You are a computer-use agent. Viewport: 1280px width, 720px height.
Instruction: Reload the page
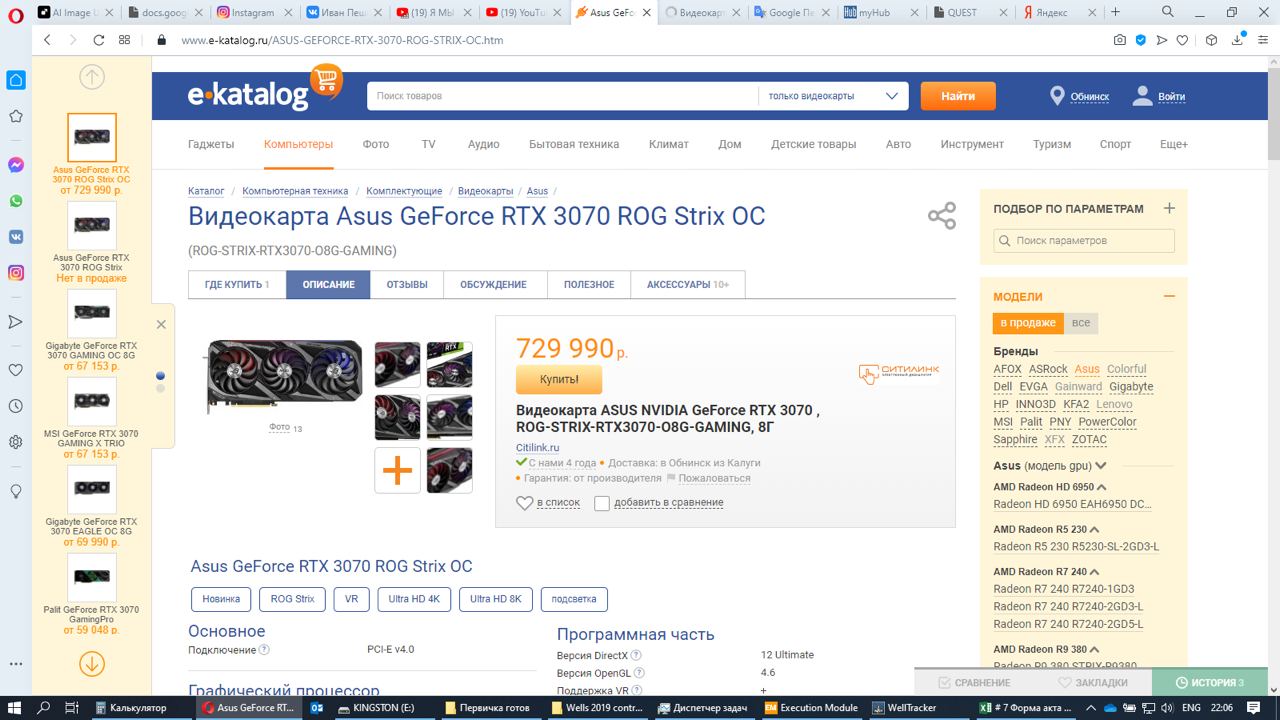(98, 40)
